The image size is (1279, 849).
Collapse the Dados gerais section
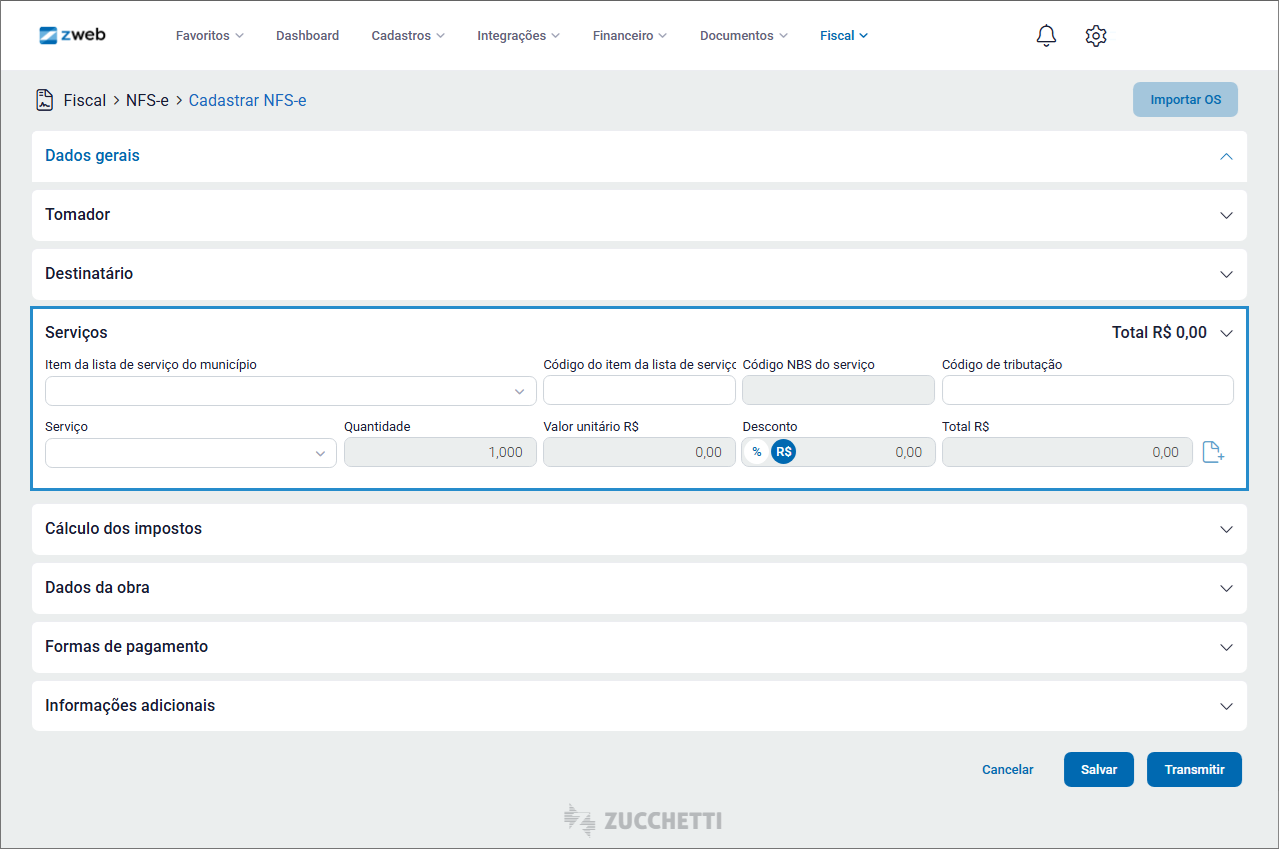1226,156
